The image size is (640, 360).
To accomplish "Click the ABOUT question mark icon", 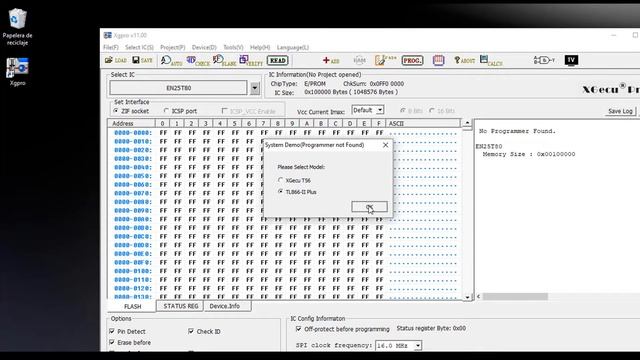I will coord(464,60).
